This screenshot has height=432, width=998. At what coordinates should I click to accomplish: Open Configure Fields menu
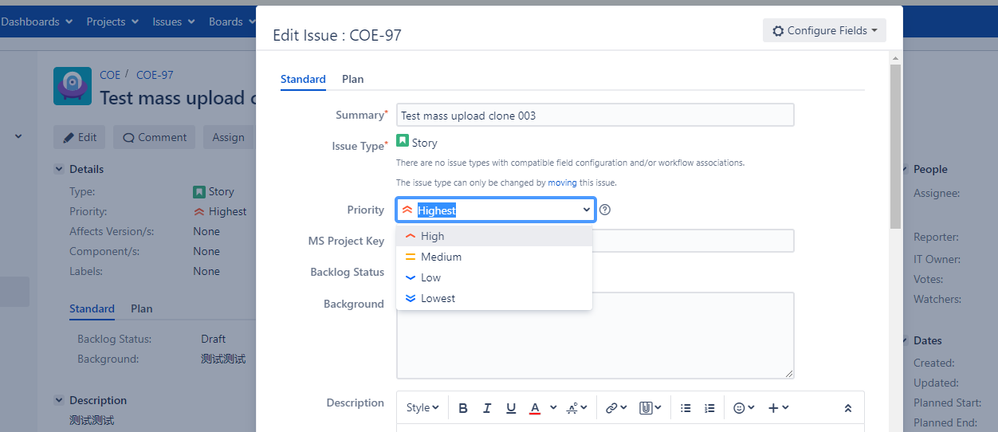[824, 31]
